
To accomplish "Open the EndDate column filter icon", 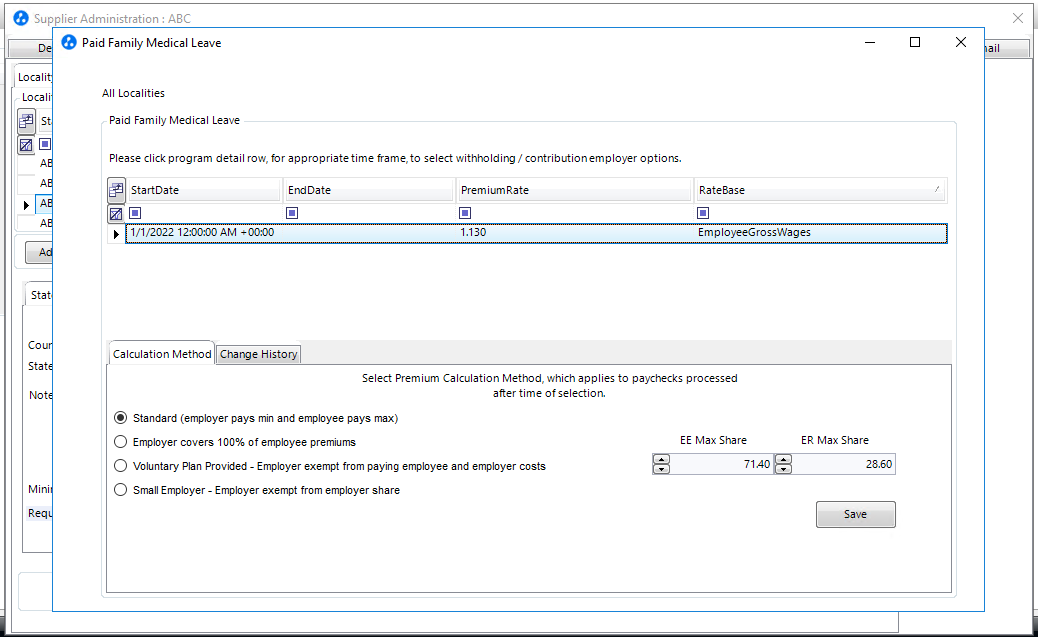I will coord(292,213).
